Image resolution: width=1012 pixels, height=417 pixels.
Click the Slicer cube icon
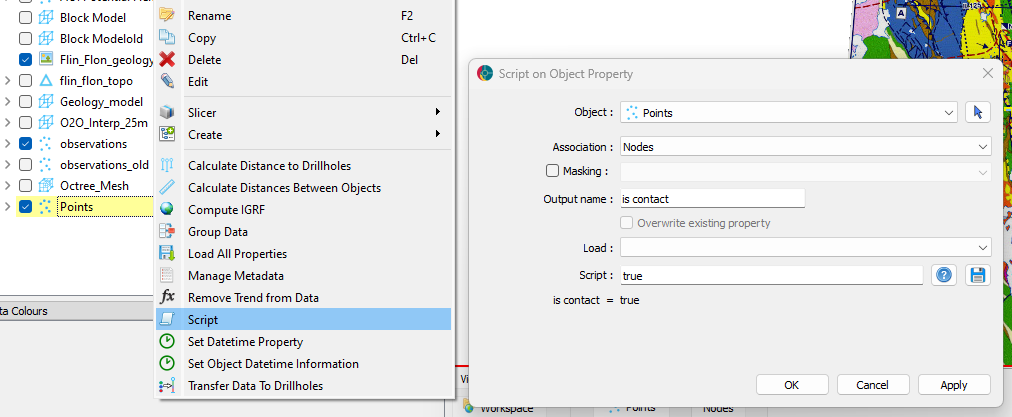pyautogui.click(x=167, y=113)
